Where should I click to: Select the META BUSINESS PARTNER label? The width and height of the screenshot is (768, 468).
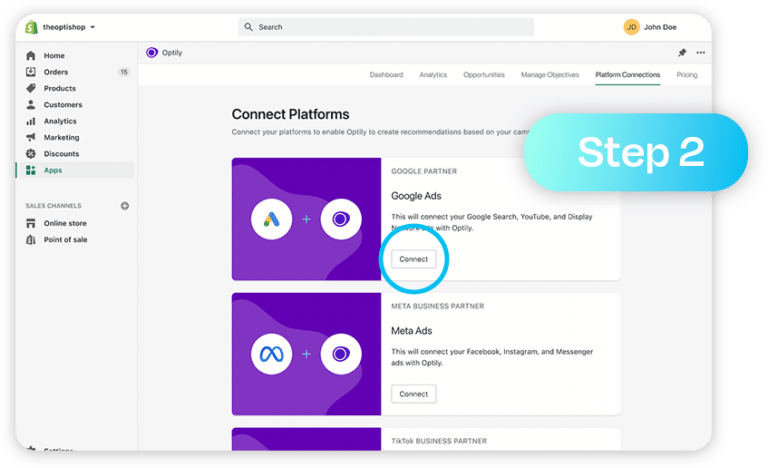(x=437, y=306)
